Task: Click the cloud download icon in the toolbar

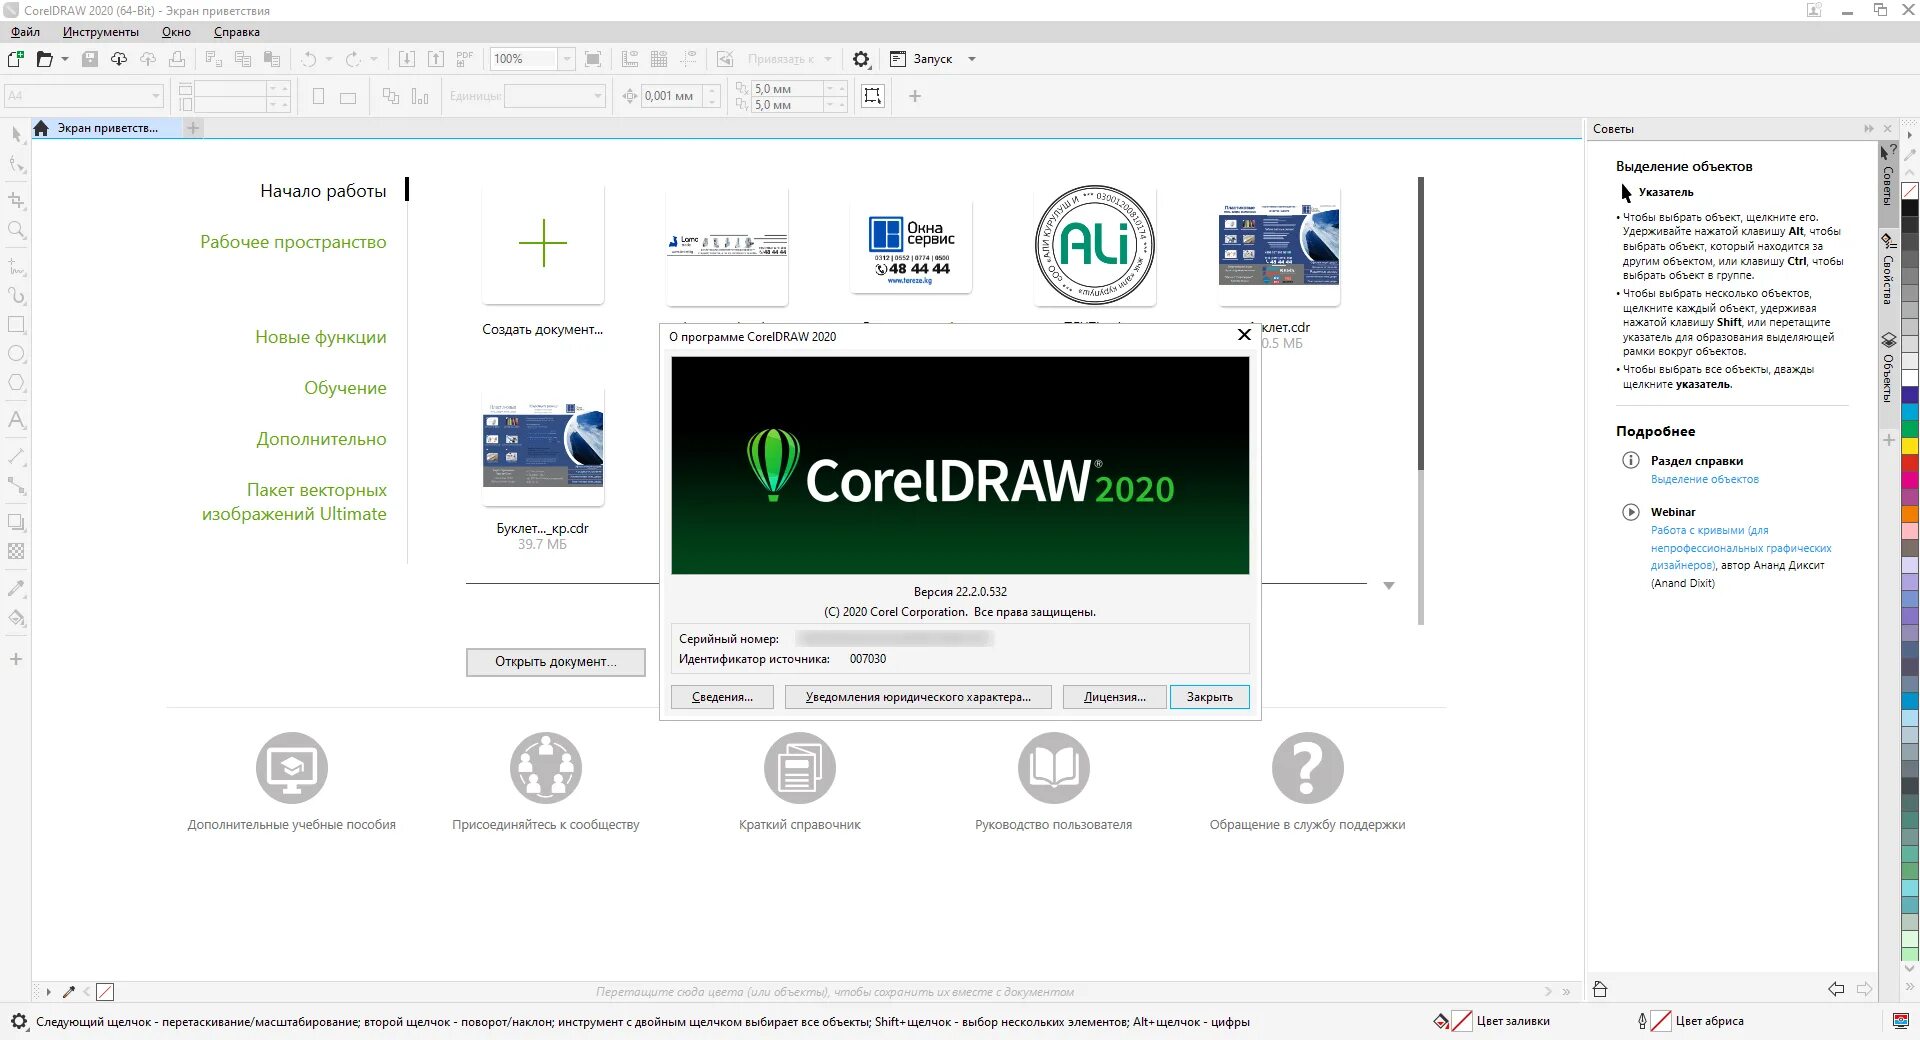Action: pyautogui.click(x=119, y=59)
